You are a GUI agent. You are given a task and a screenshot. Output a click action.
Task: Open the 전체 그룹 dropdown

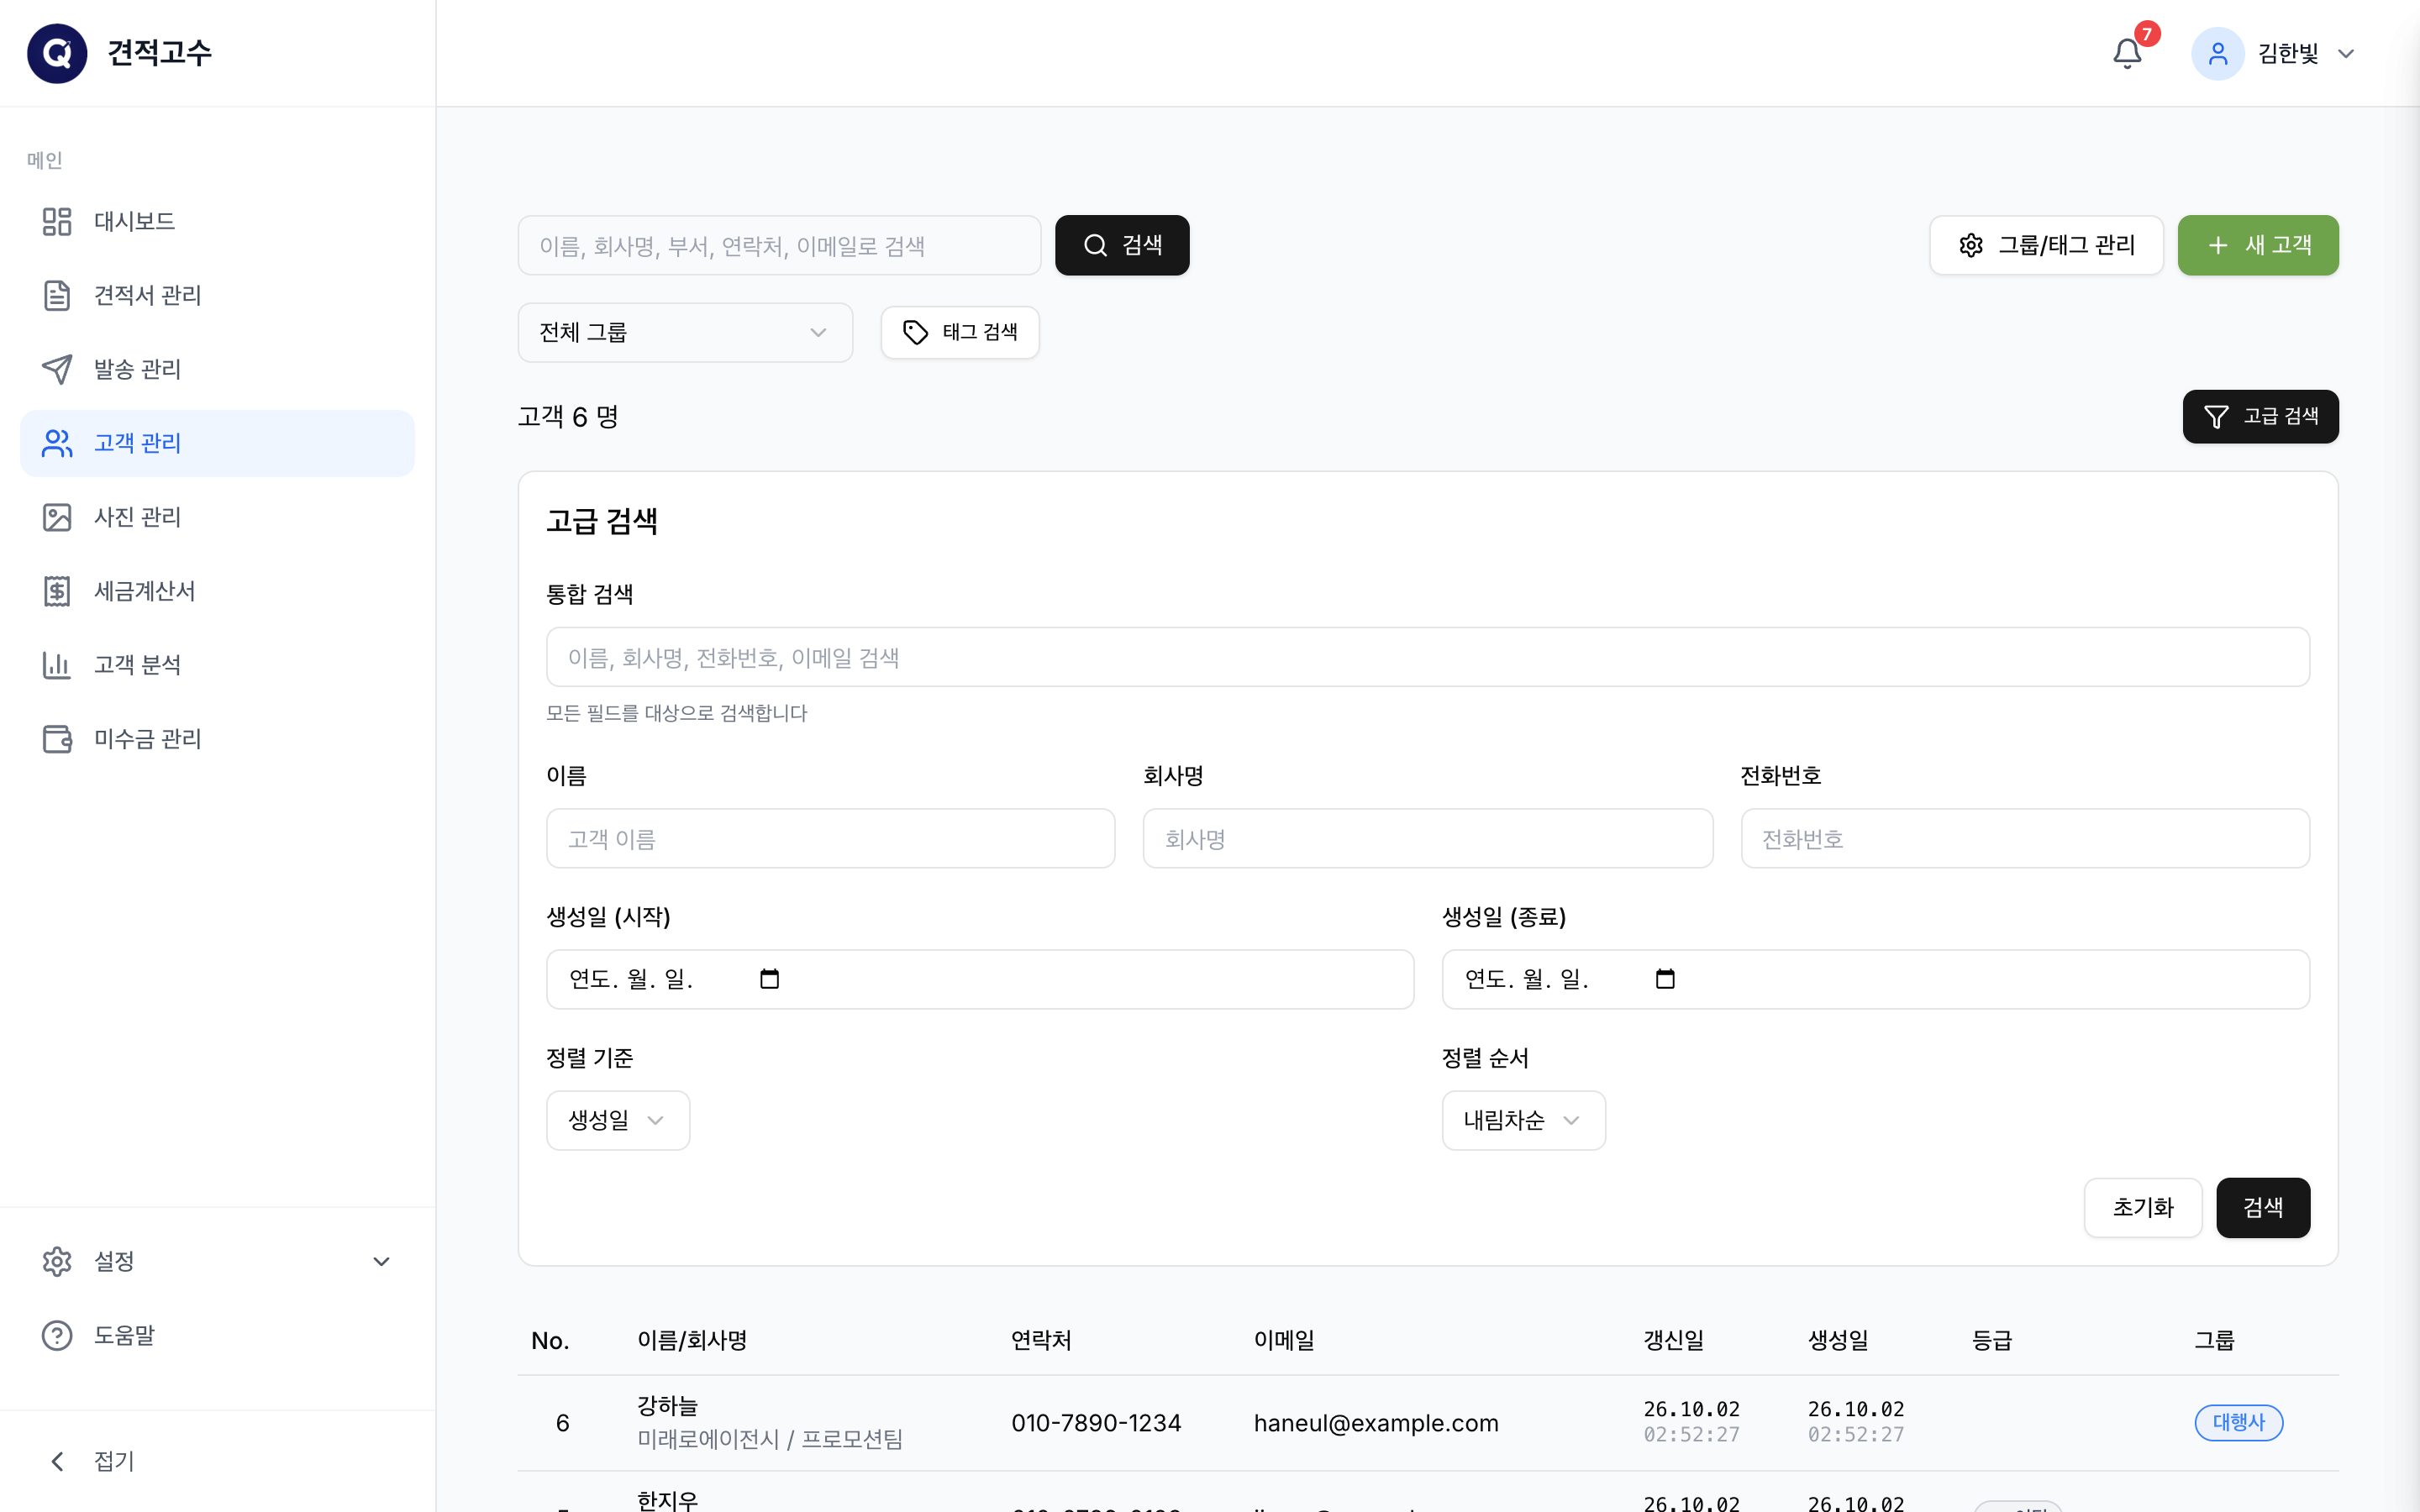coord(685,332)
